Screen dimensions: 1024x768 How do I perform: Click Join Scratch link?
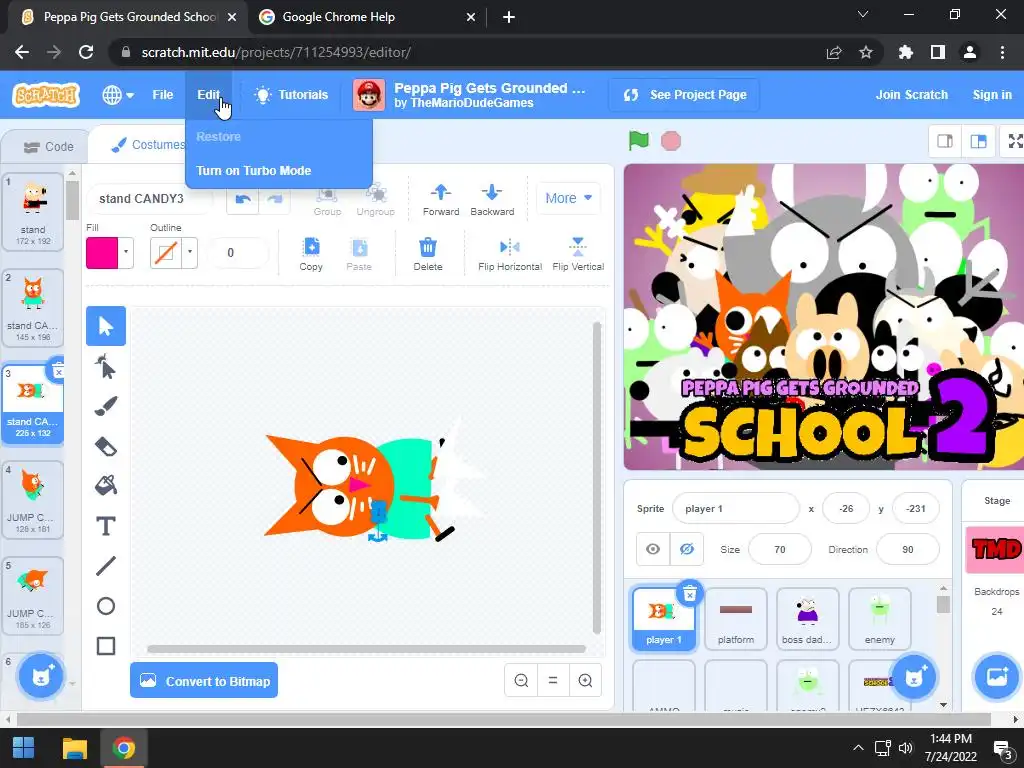(x=912, y=95)
